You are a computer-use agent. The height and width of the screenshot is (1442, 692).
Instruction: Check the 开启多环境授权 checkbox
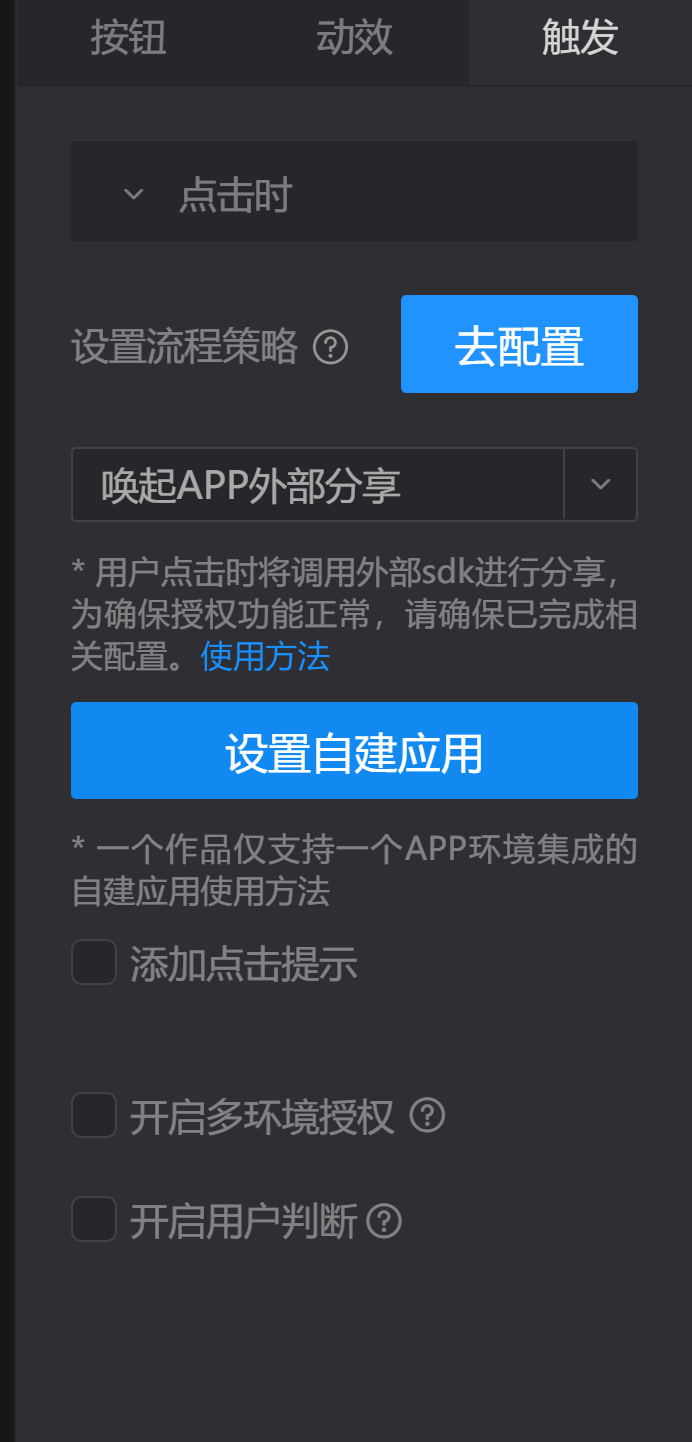point(94,1115)
